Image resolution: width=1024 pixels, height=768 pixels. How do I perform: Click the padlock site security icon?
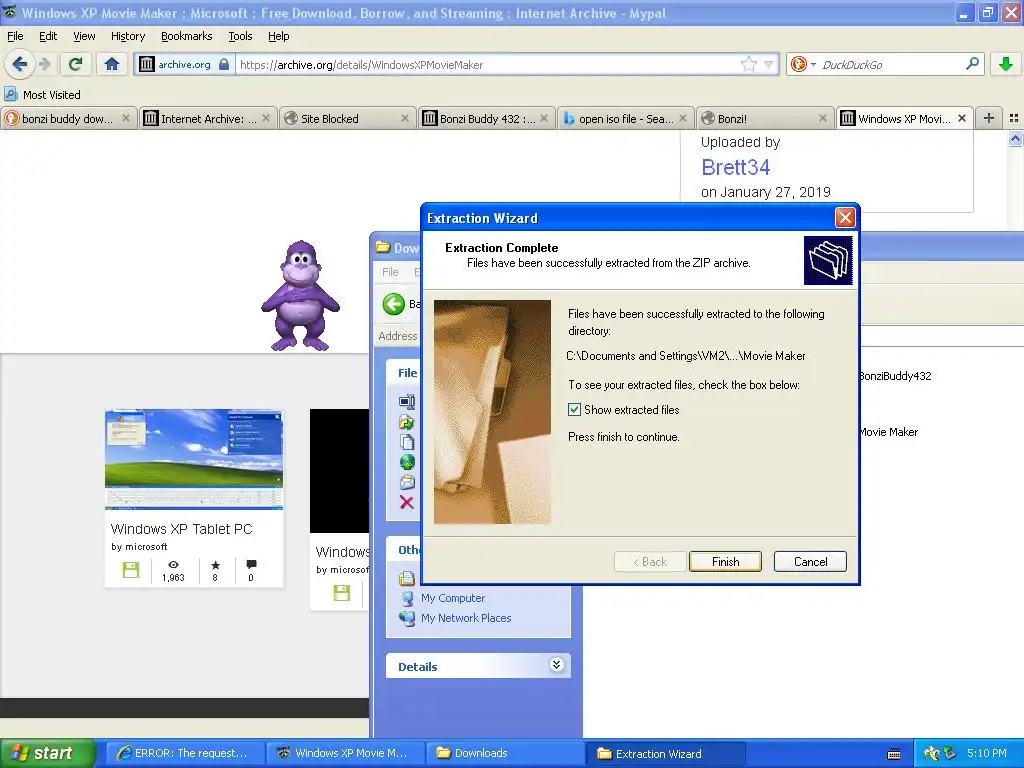(224, 64)
